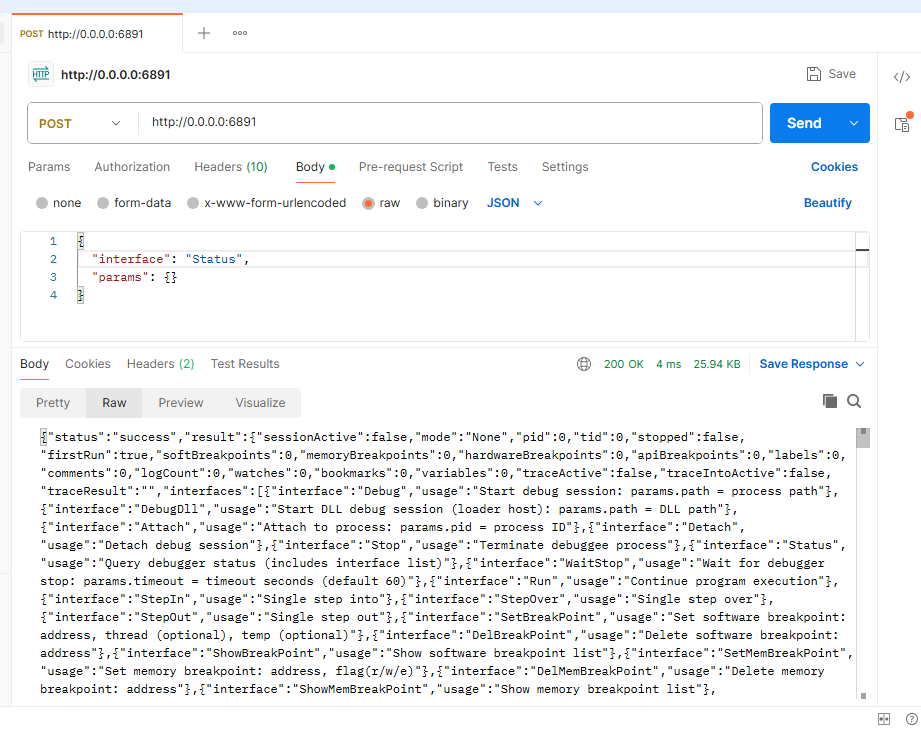
Task: Search within the response body
Action: click(x=854, y=401)
